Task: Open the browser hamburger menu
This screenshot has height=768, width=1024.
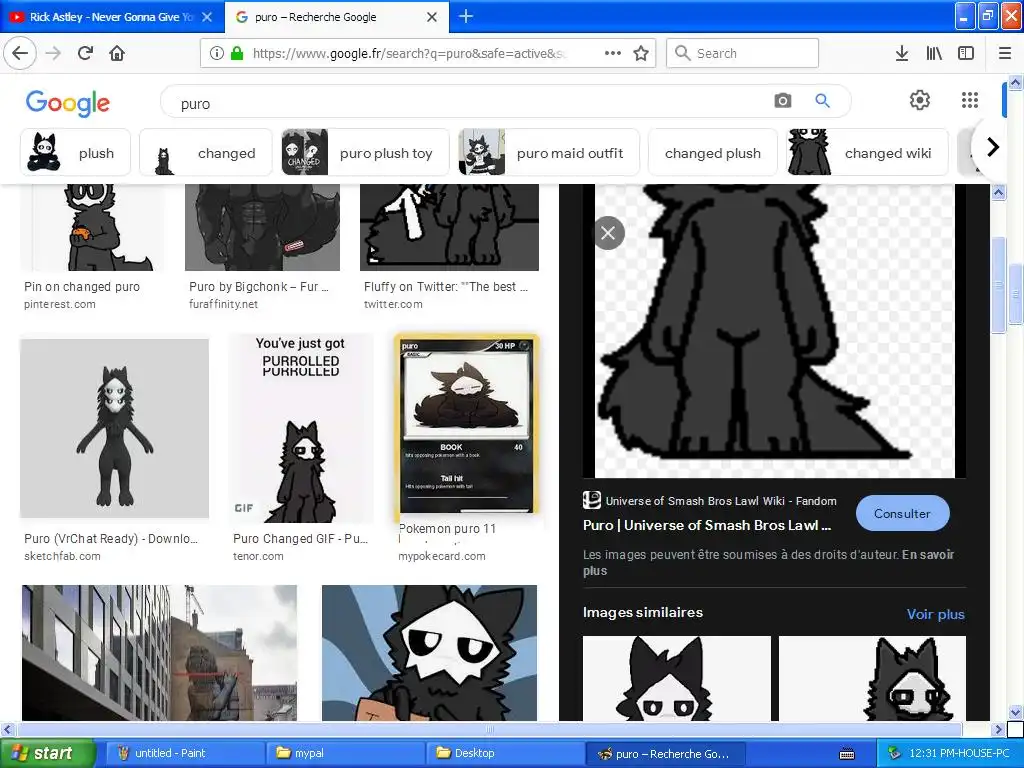Action: click(x=1005, y=53)
